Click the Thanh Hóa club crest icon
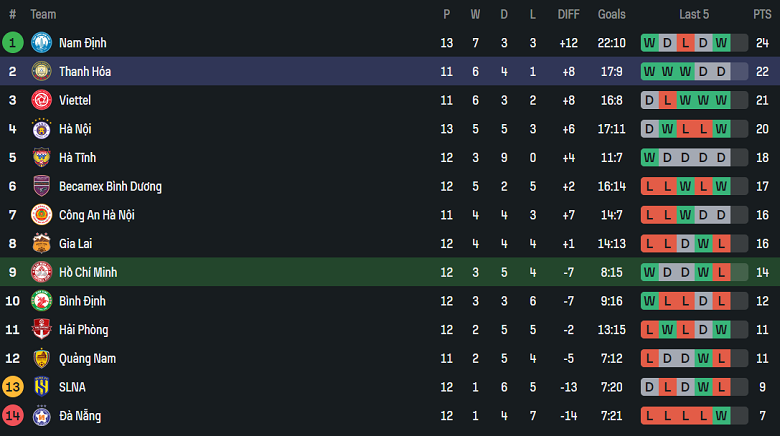The image size is (780, 436). [x=41, y=72]
